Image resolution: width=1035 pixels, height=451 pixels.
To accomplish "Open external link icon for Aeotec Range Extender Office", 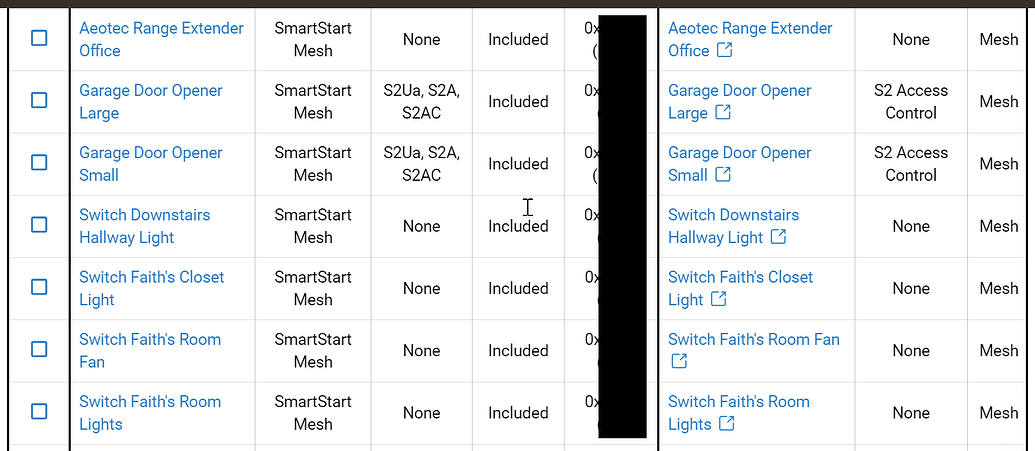I will point(724,50).
